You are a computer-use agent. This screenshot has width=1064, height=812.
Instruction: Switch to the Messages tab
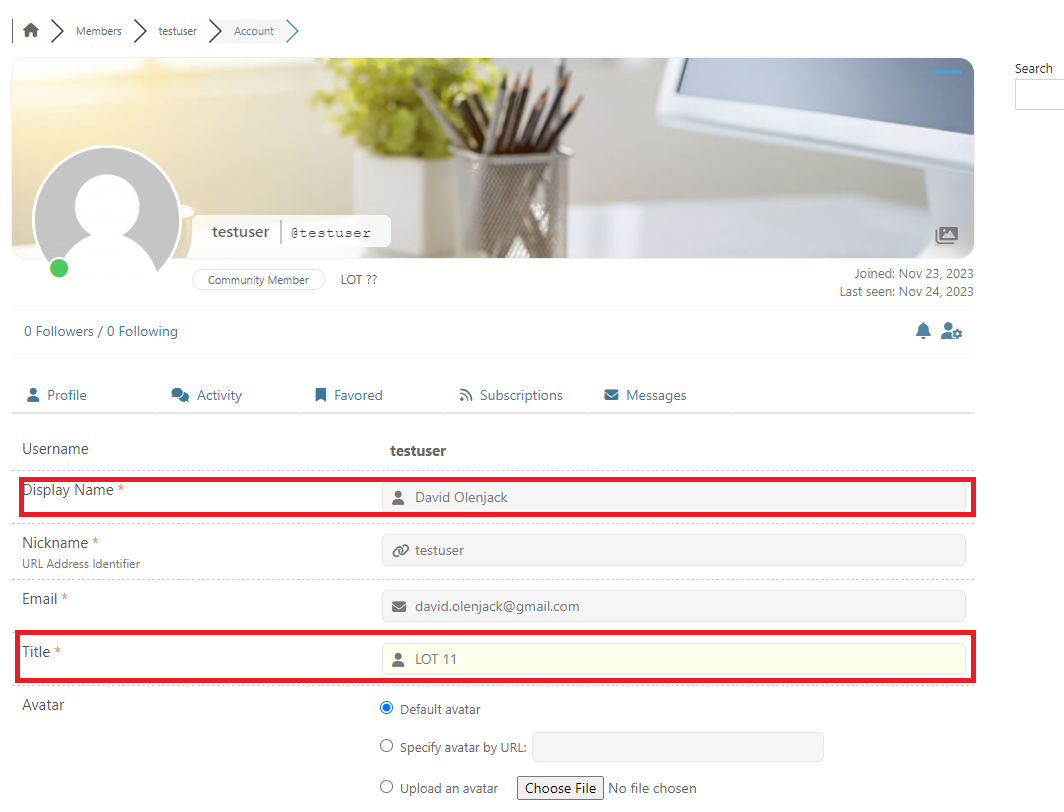pos(645,395)
